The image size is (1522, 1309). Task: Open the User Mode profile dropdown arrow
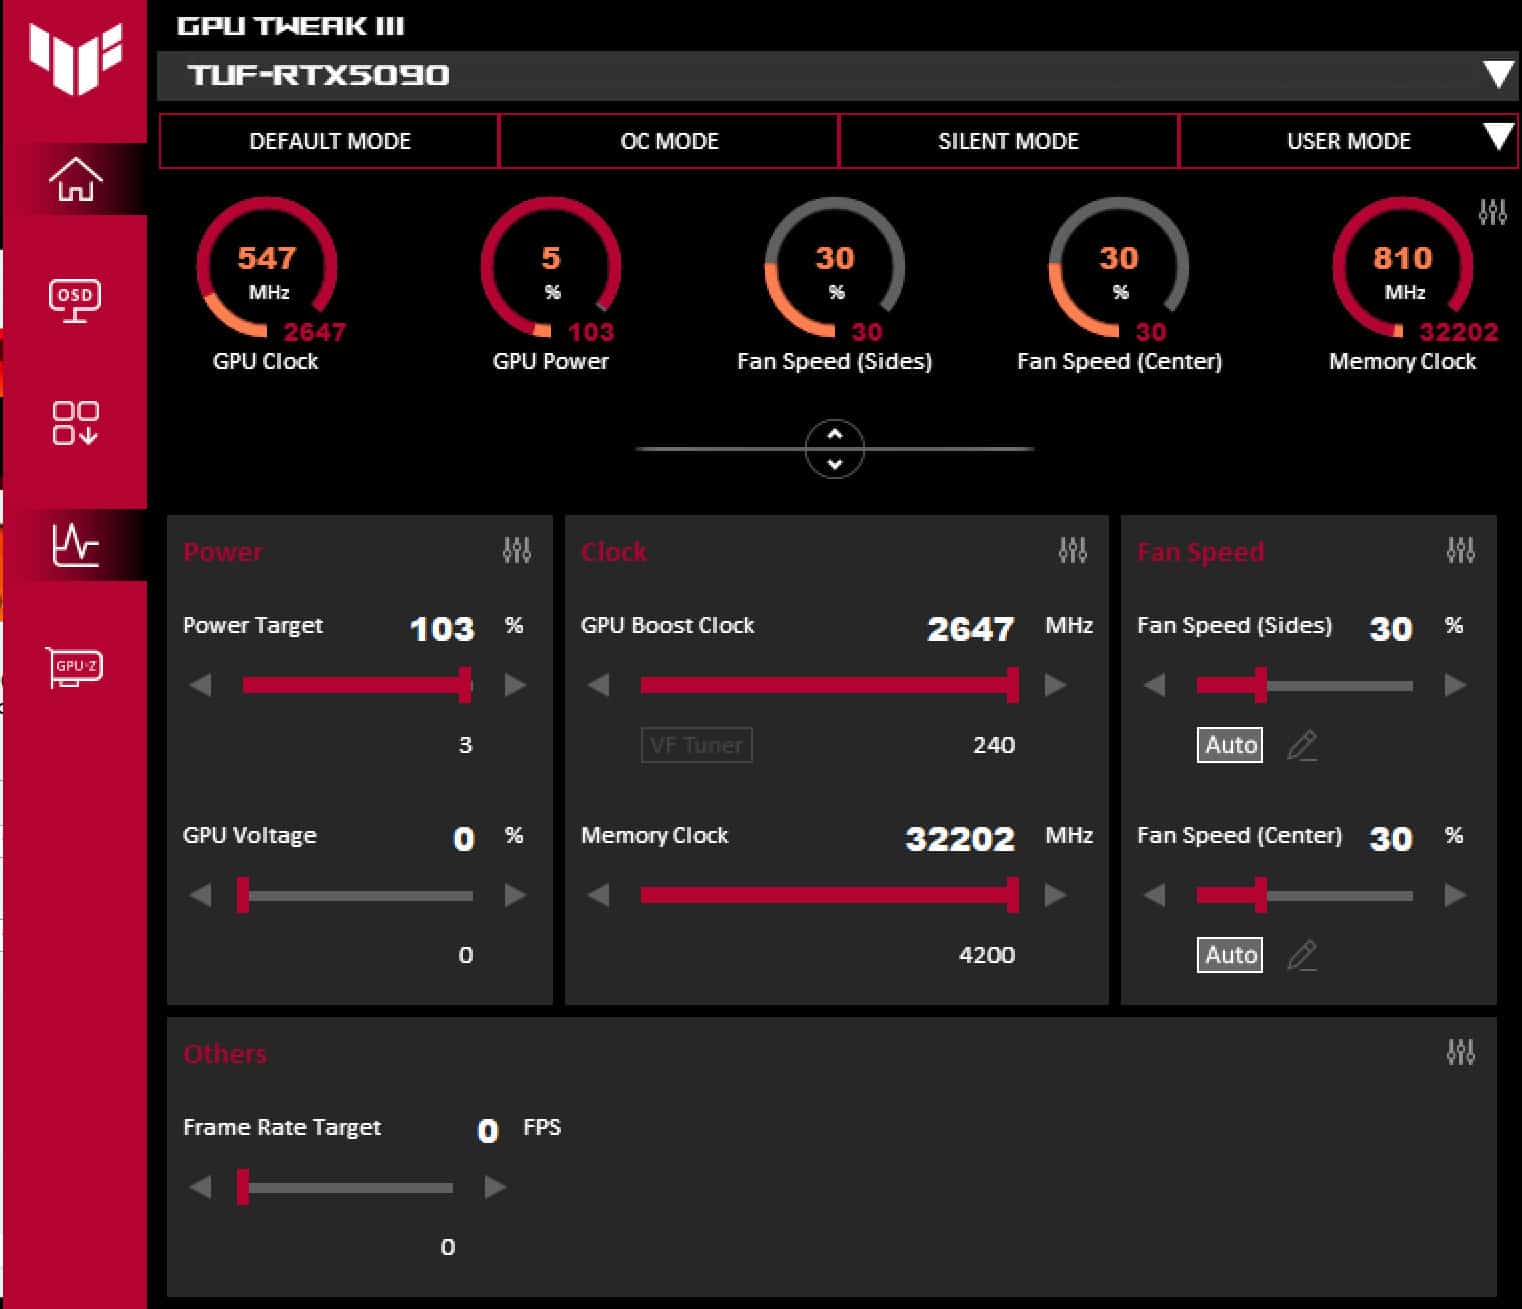[x=1497, y=137]
